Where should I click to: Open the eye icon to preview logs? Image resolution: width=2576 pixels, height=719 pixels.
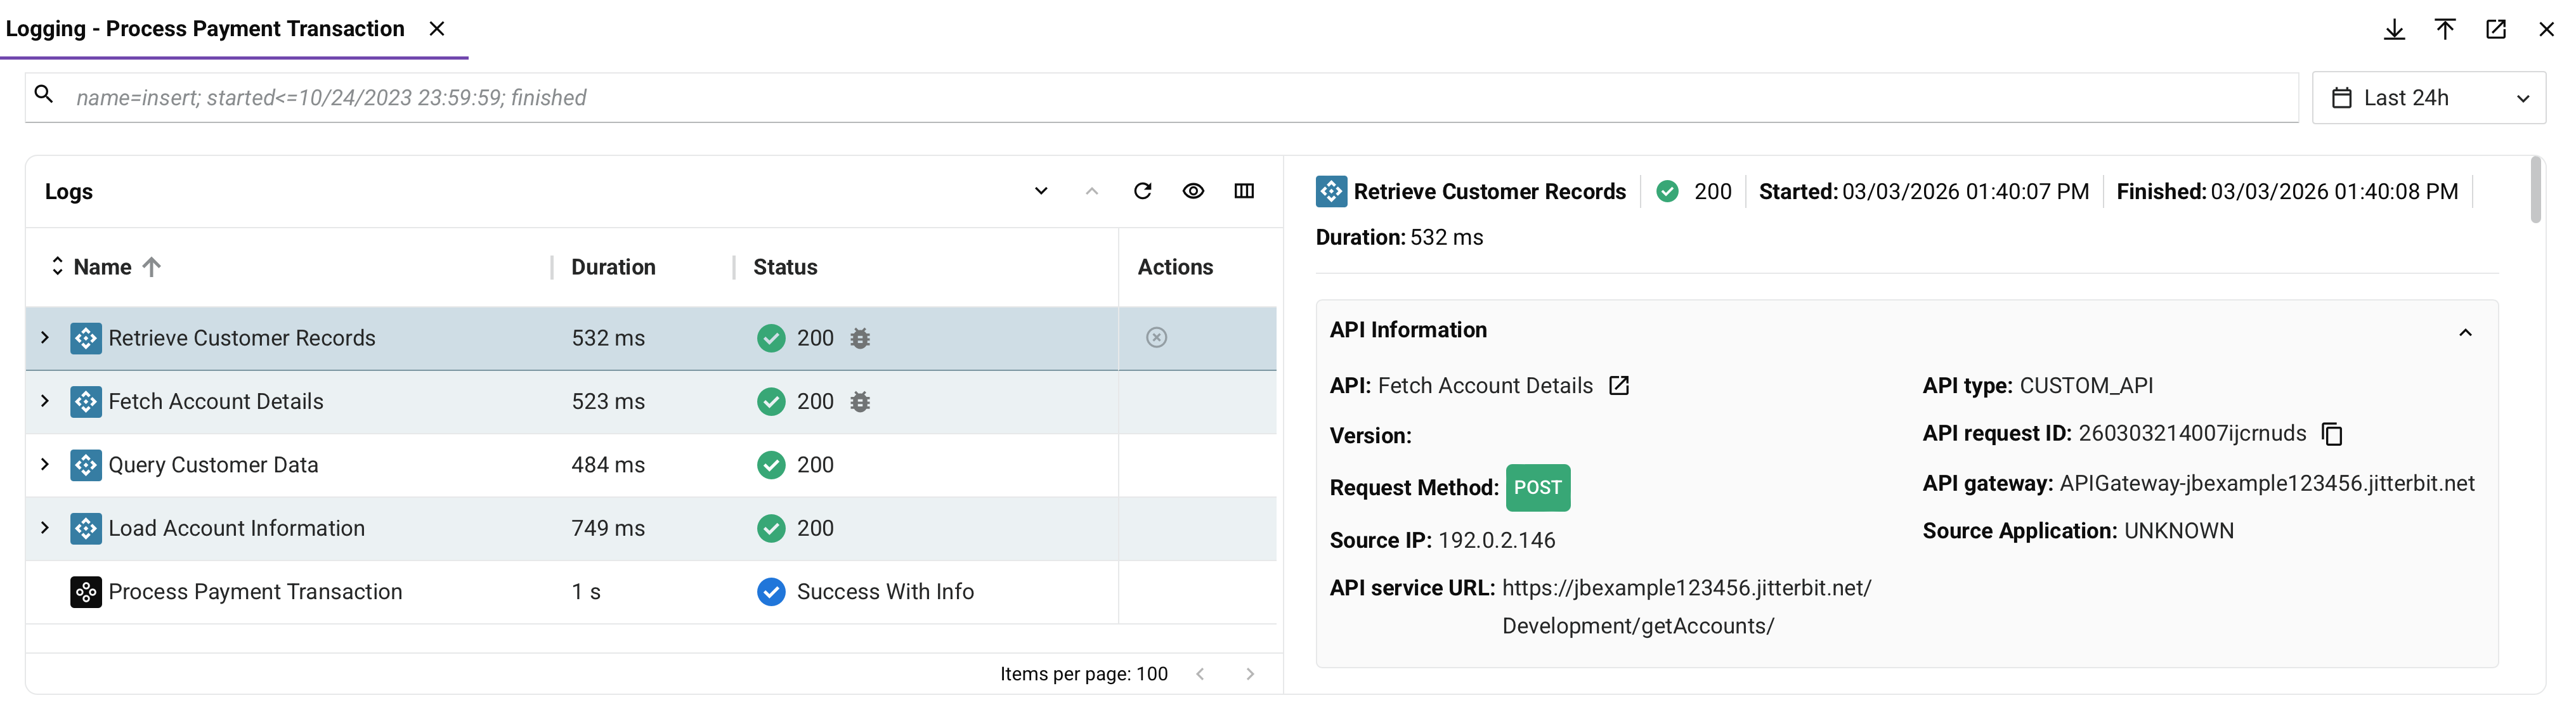[1194, 191]
